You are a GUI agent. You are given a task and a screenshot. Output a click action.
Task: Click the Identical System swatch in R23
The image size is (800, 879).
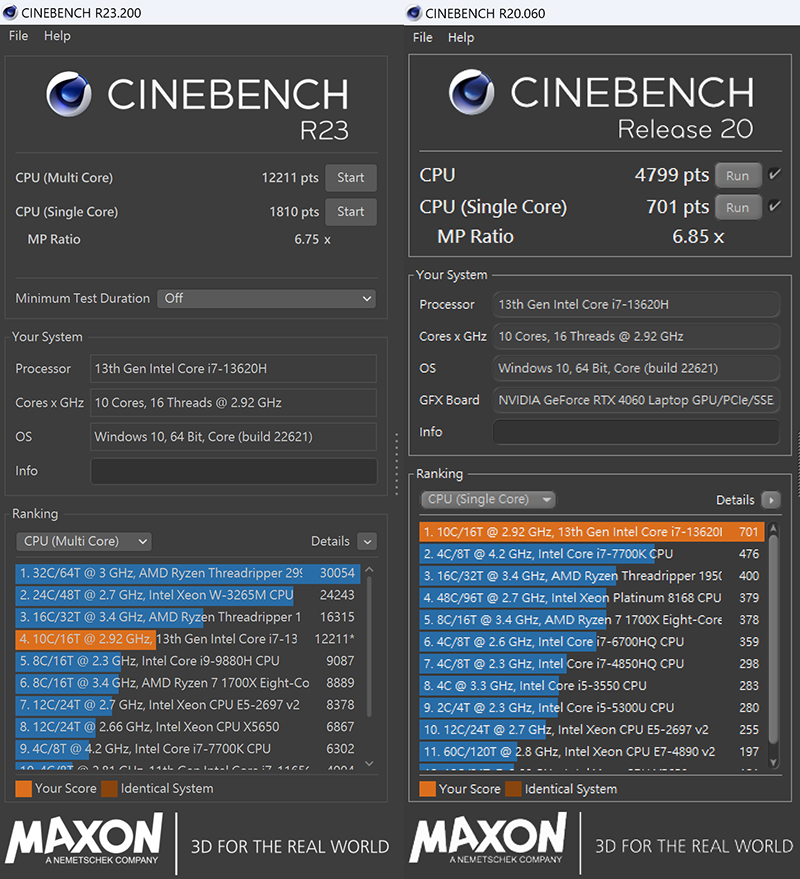coord(109,789)
